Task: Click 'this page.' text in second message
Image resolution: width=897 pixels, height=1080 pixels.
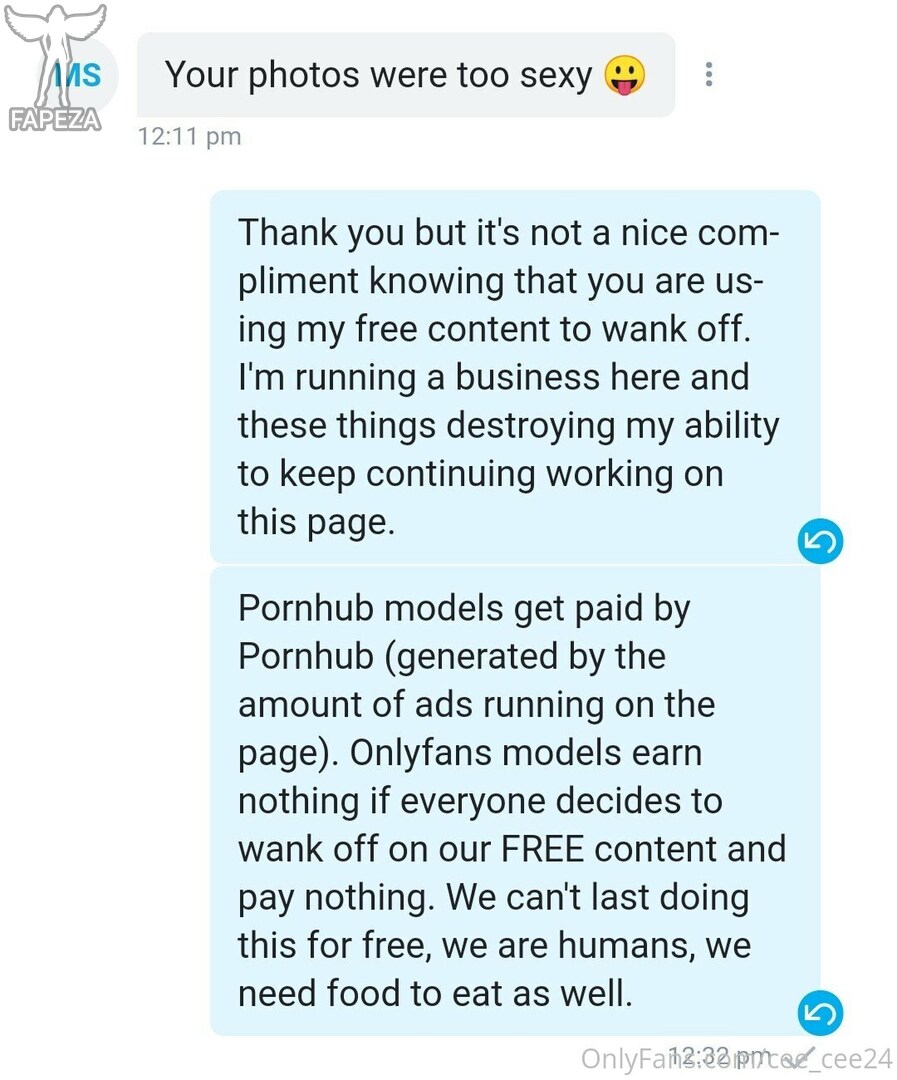Action: 317,522
